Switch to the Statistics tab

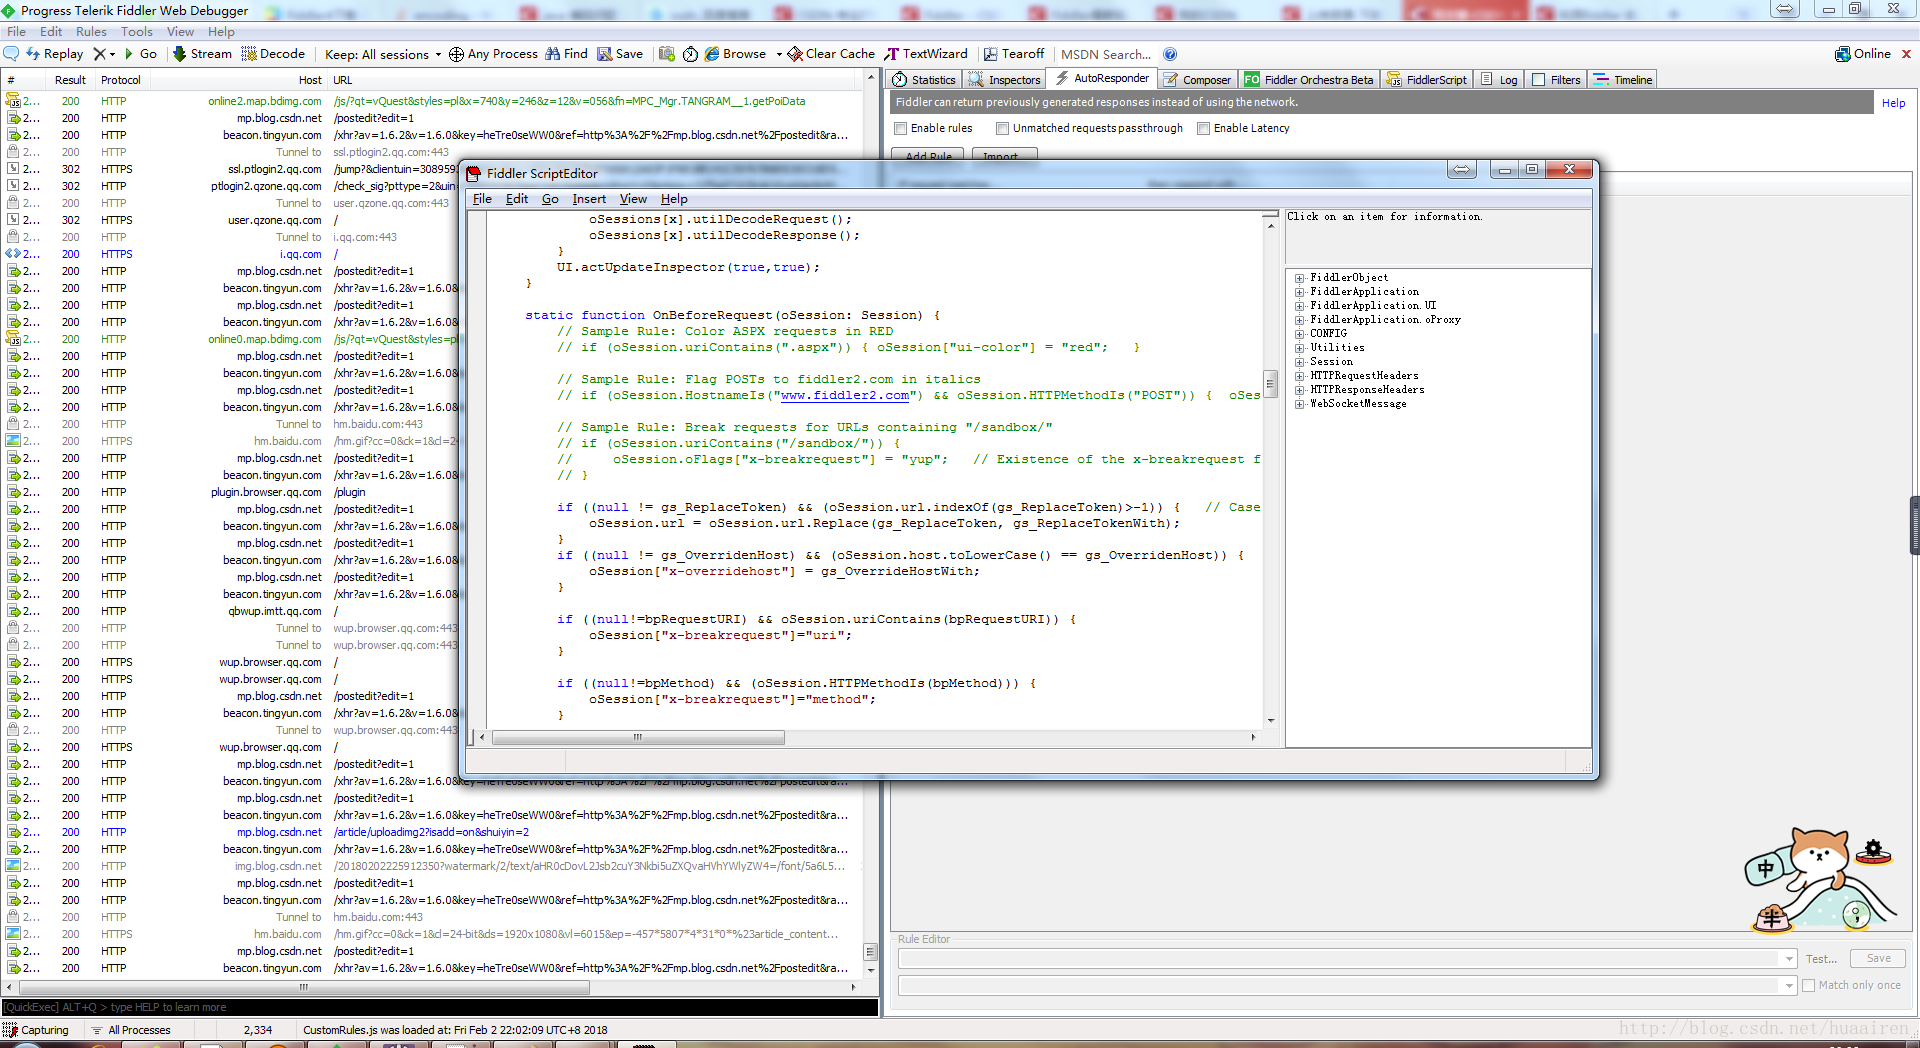(924, 80)
